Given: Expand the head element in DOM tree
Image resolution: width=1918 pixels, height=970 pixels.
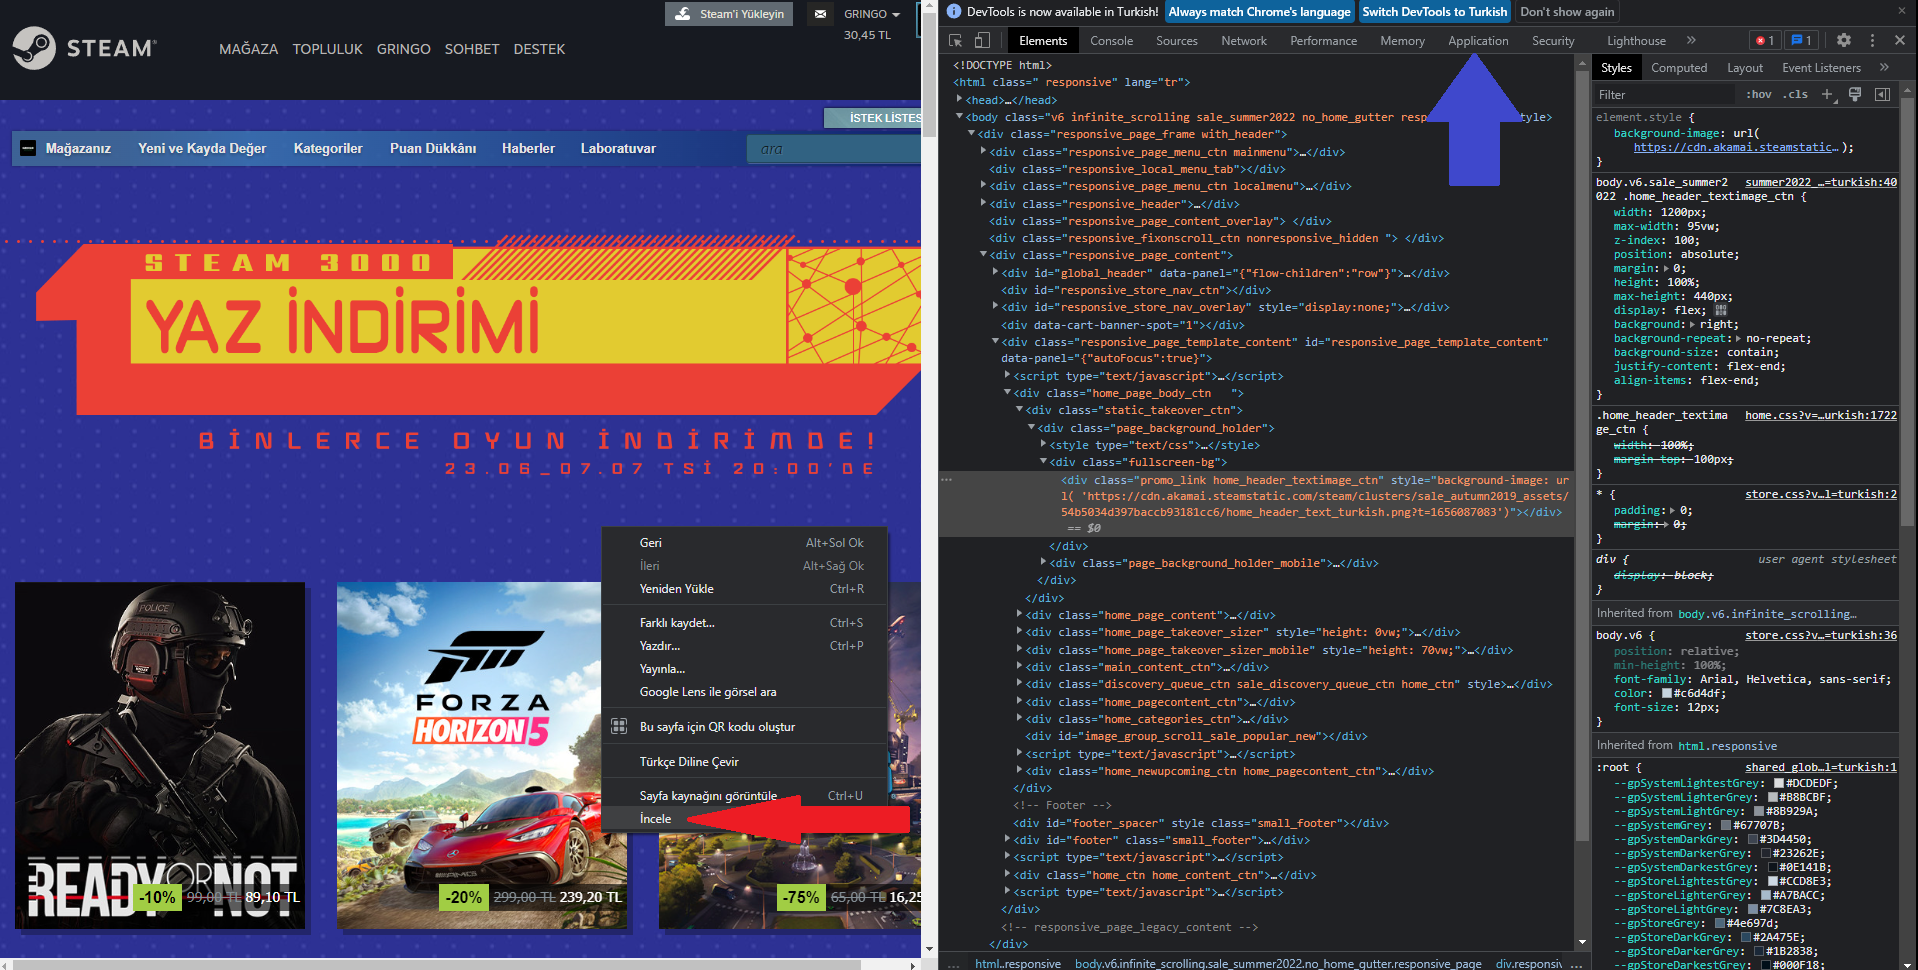Looking at the screenshot, I should coord(960,99).
